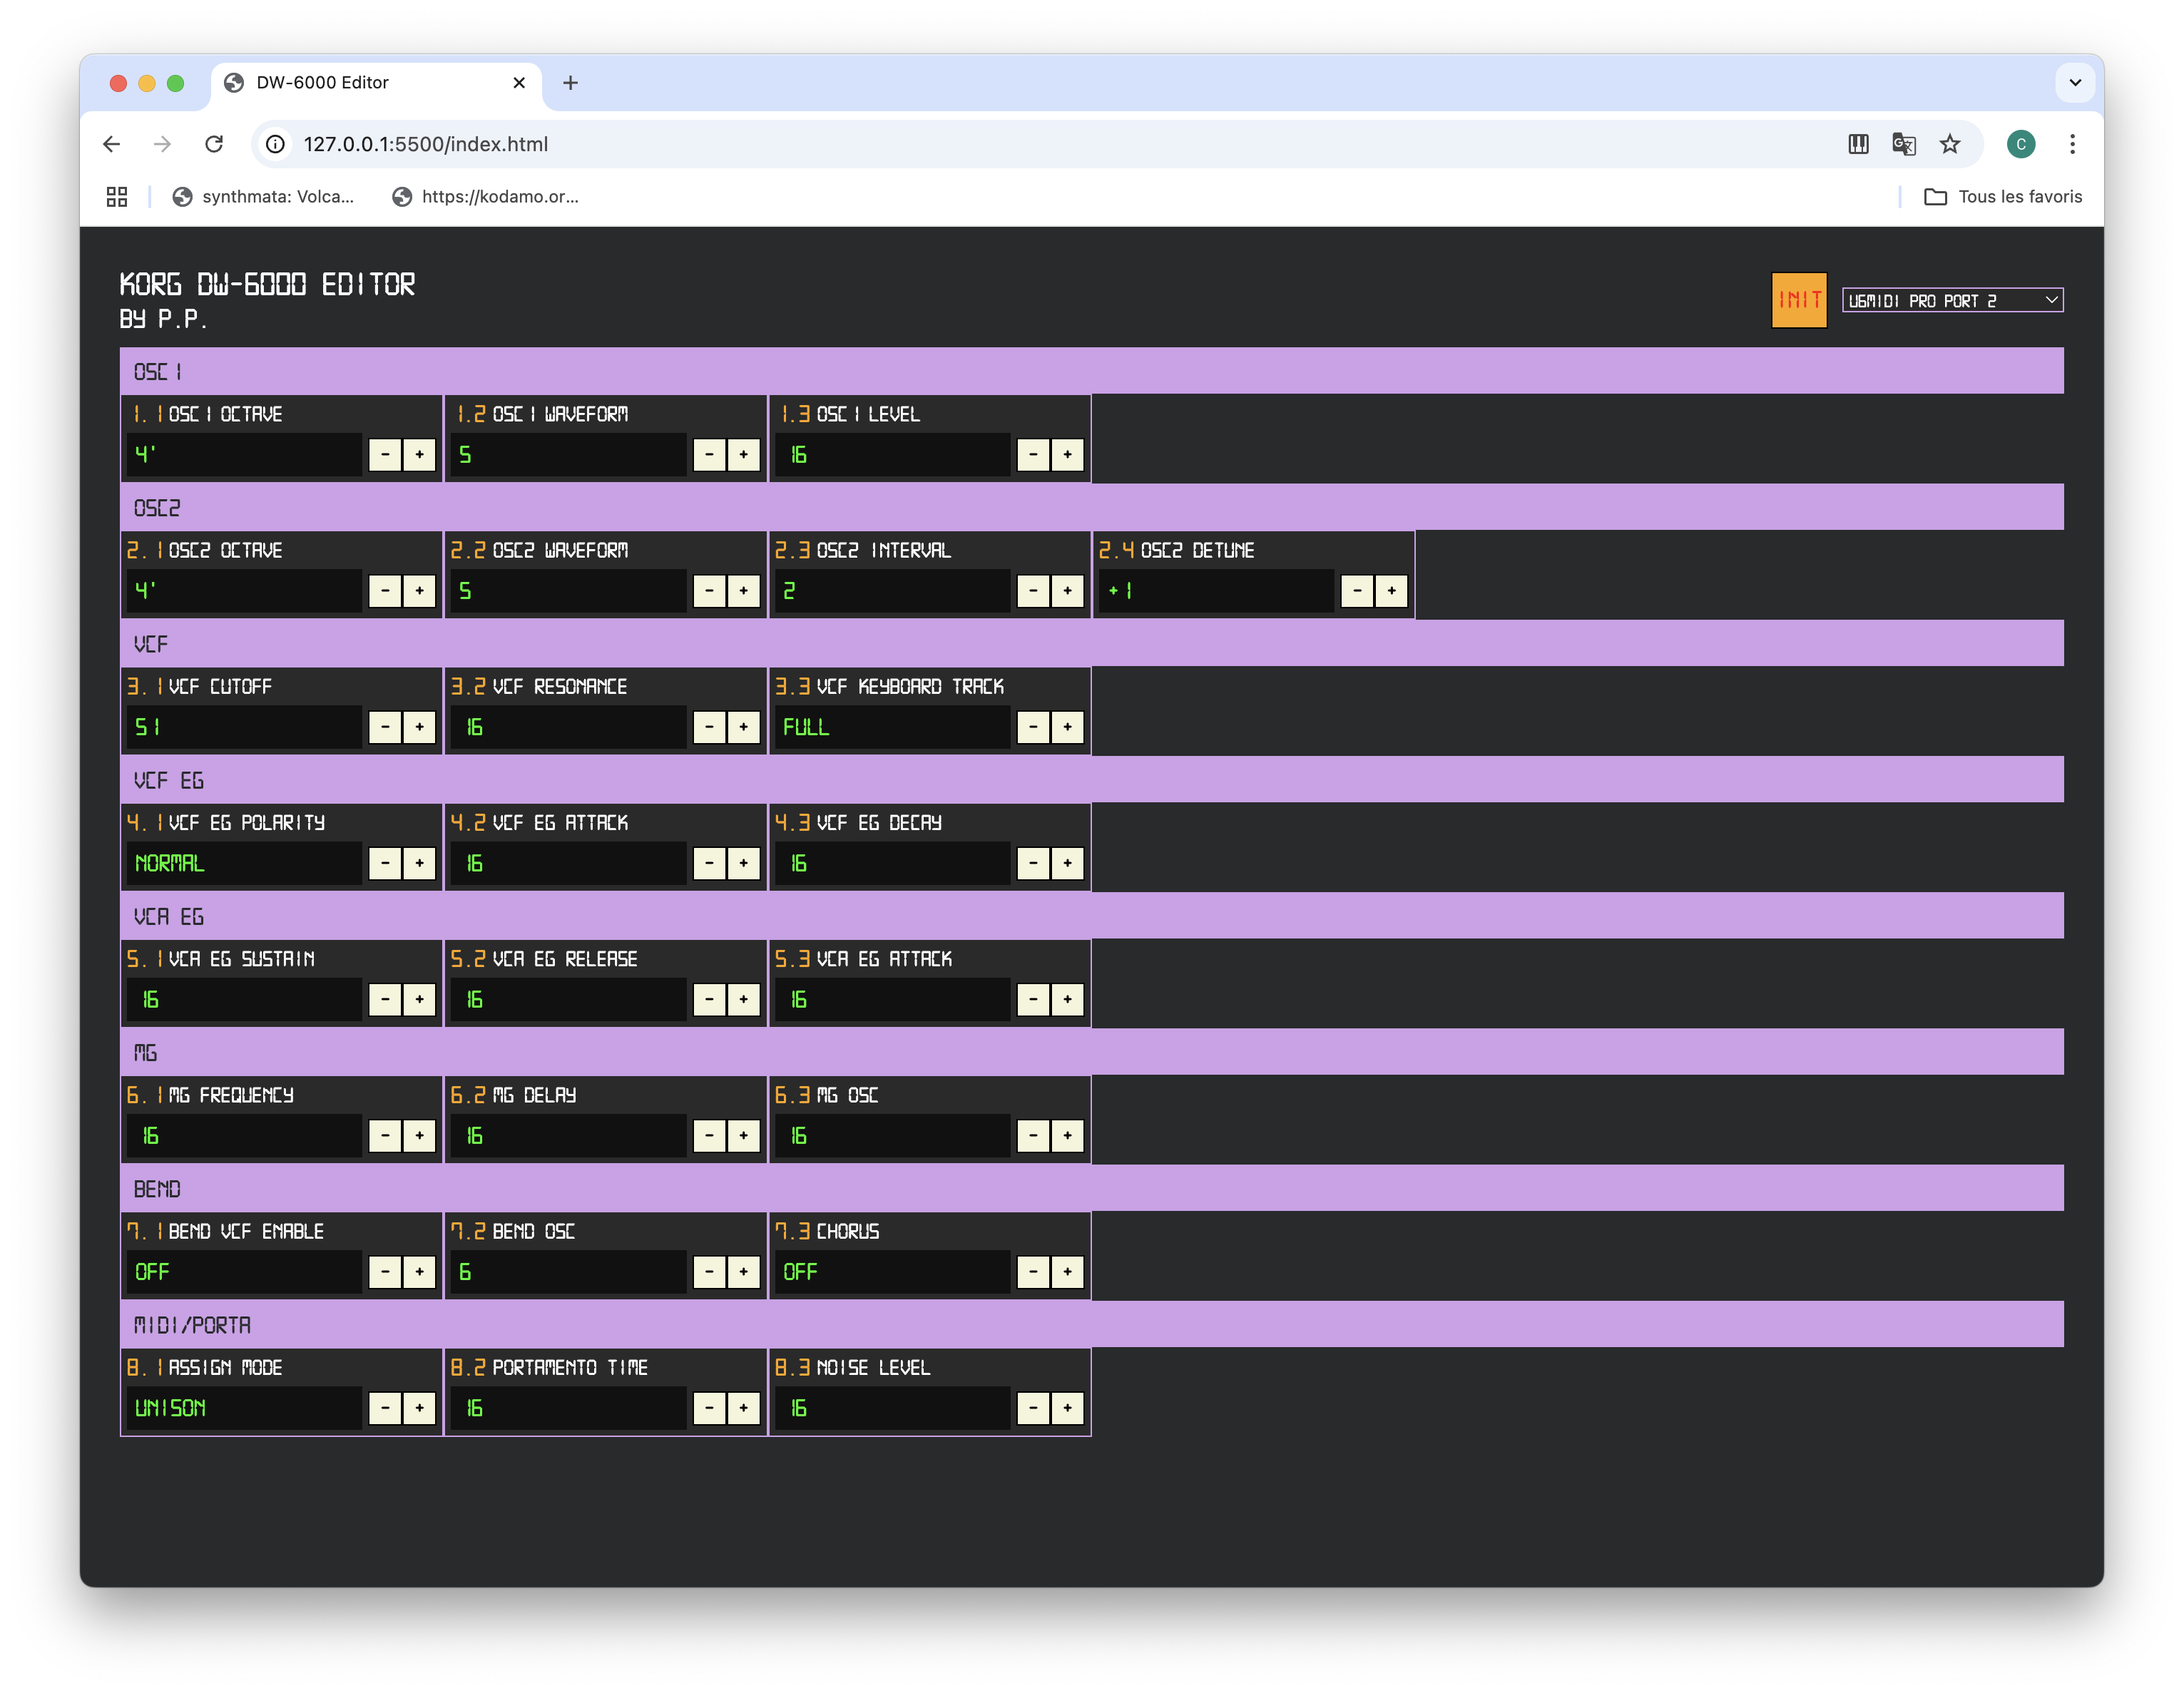Increase MG Delay value
This screenshot has width=2184, height=1693.
[x=743, y=1135]
